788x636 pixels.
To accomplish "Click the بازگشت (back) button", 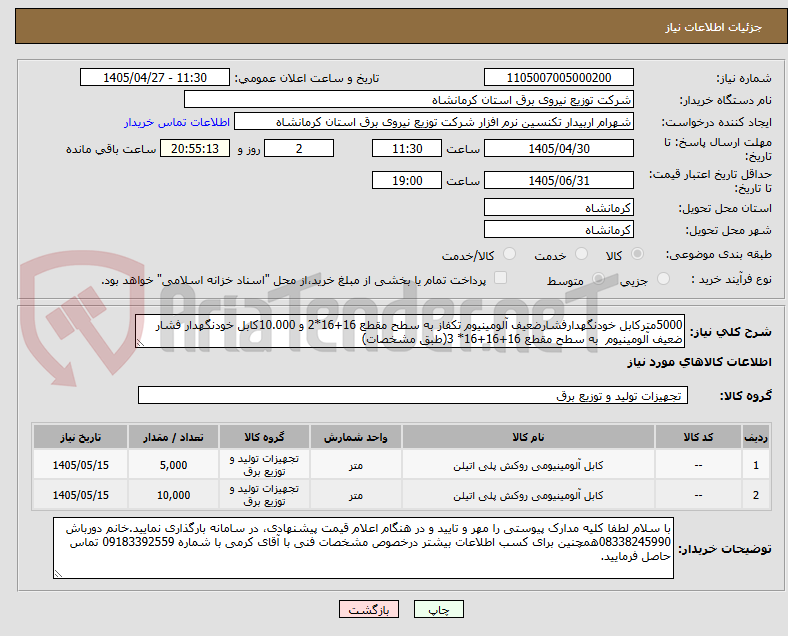I will click(369, 609).
